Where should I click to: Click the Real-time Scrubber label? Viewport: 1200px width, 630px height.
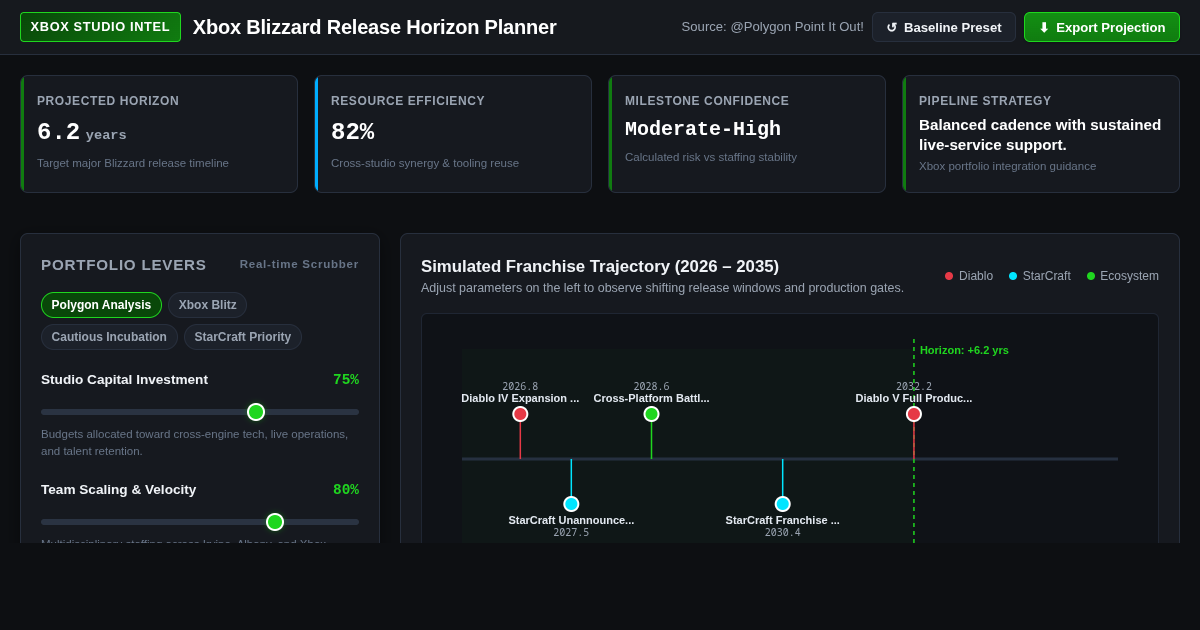[x=299, y=265]
